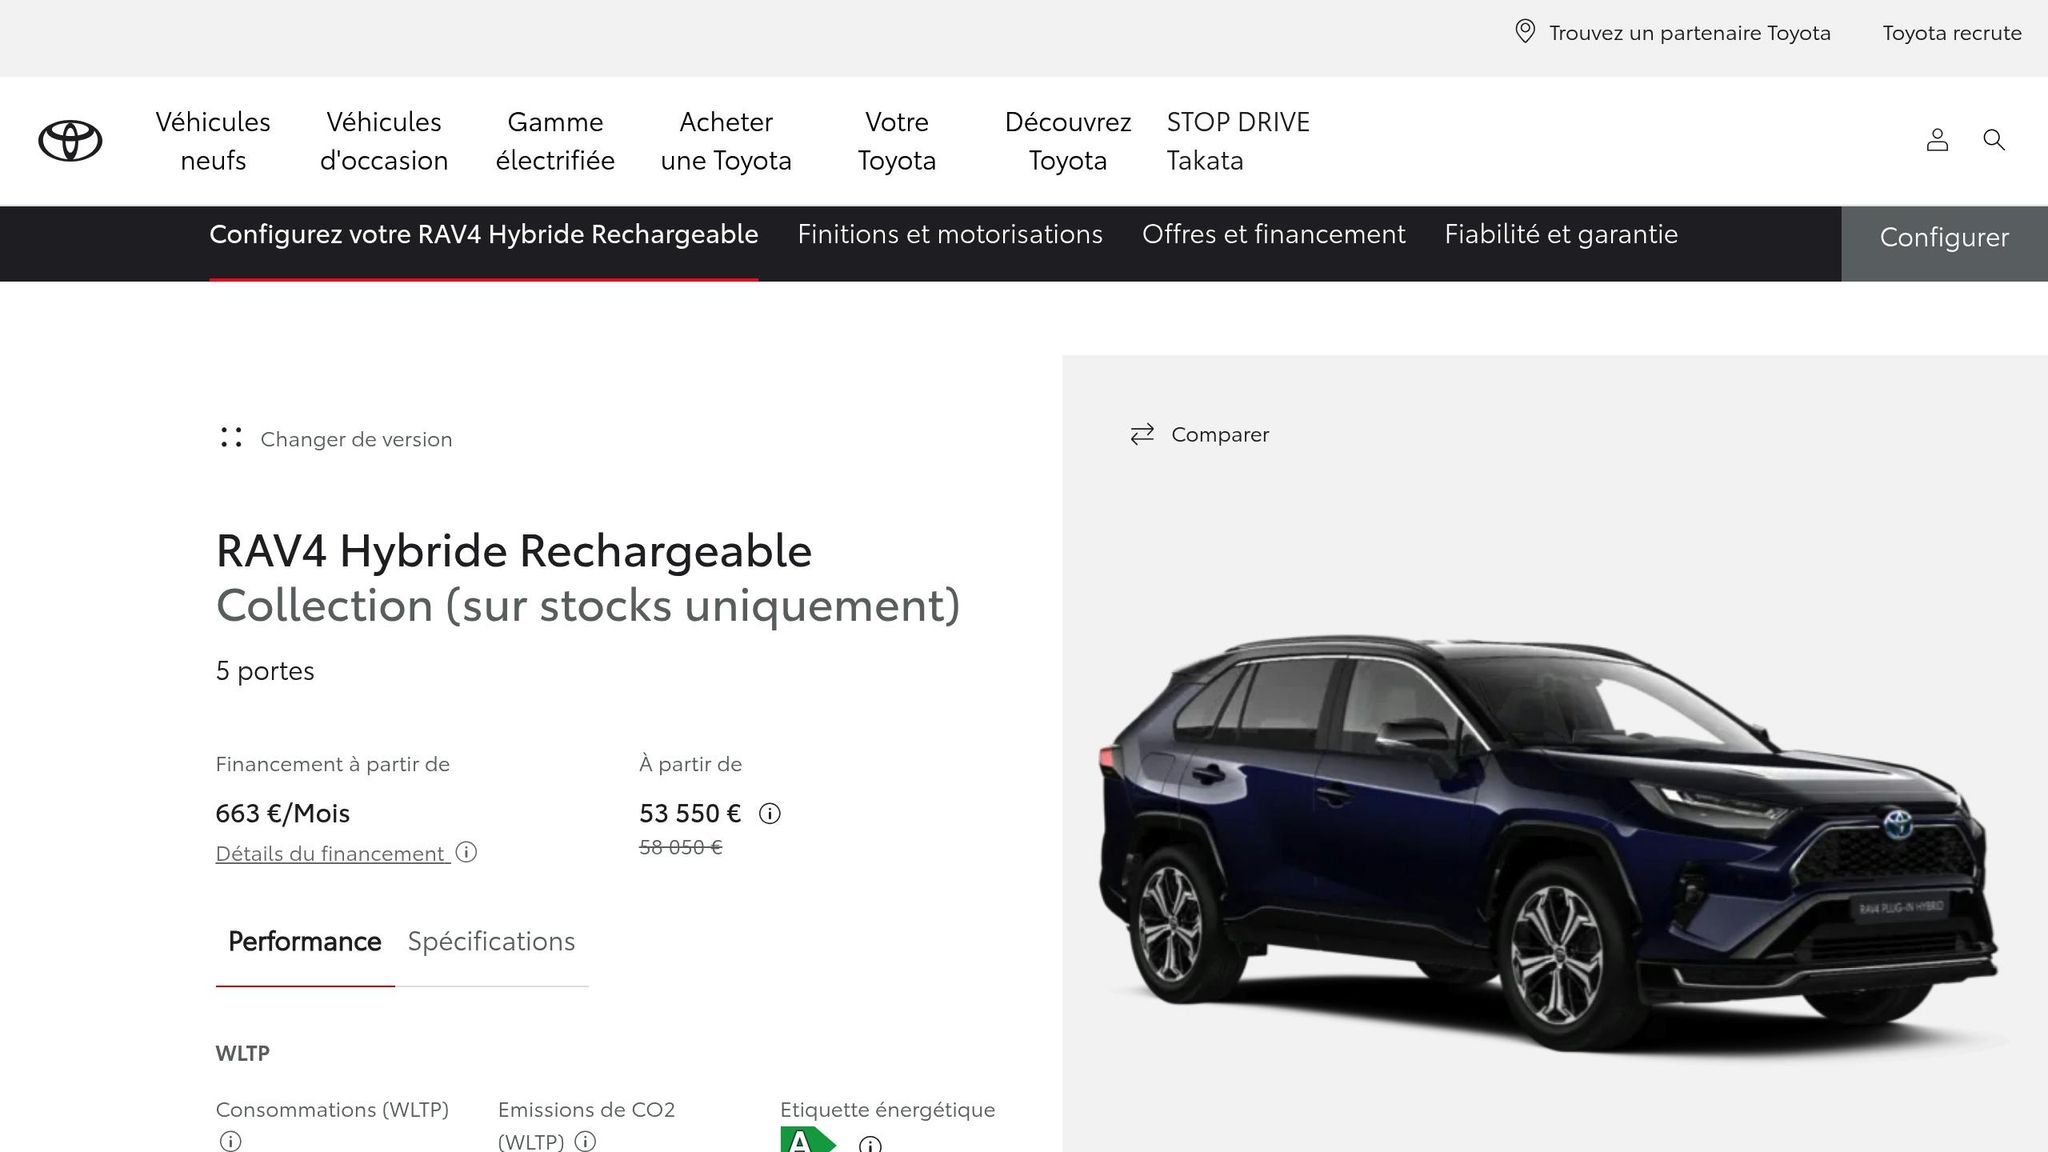Click the compare arrows icon next to Comparer

pos(1140,434)
